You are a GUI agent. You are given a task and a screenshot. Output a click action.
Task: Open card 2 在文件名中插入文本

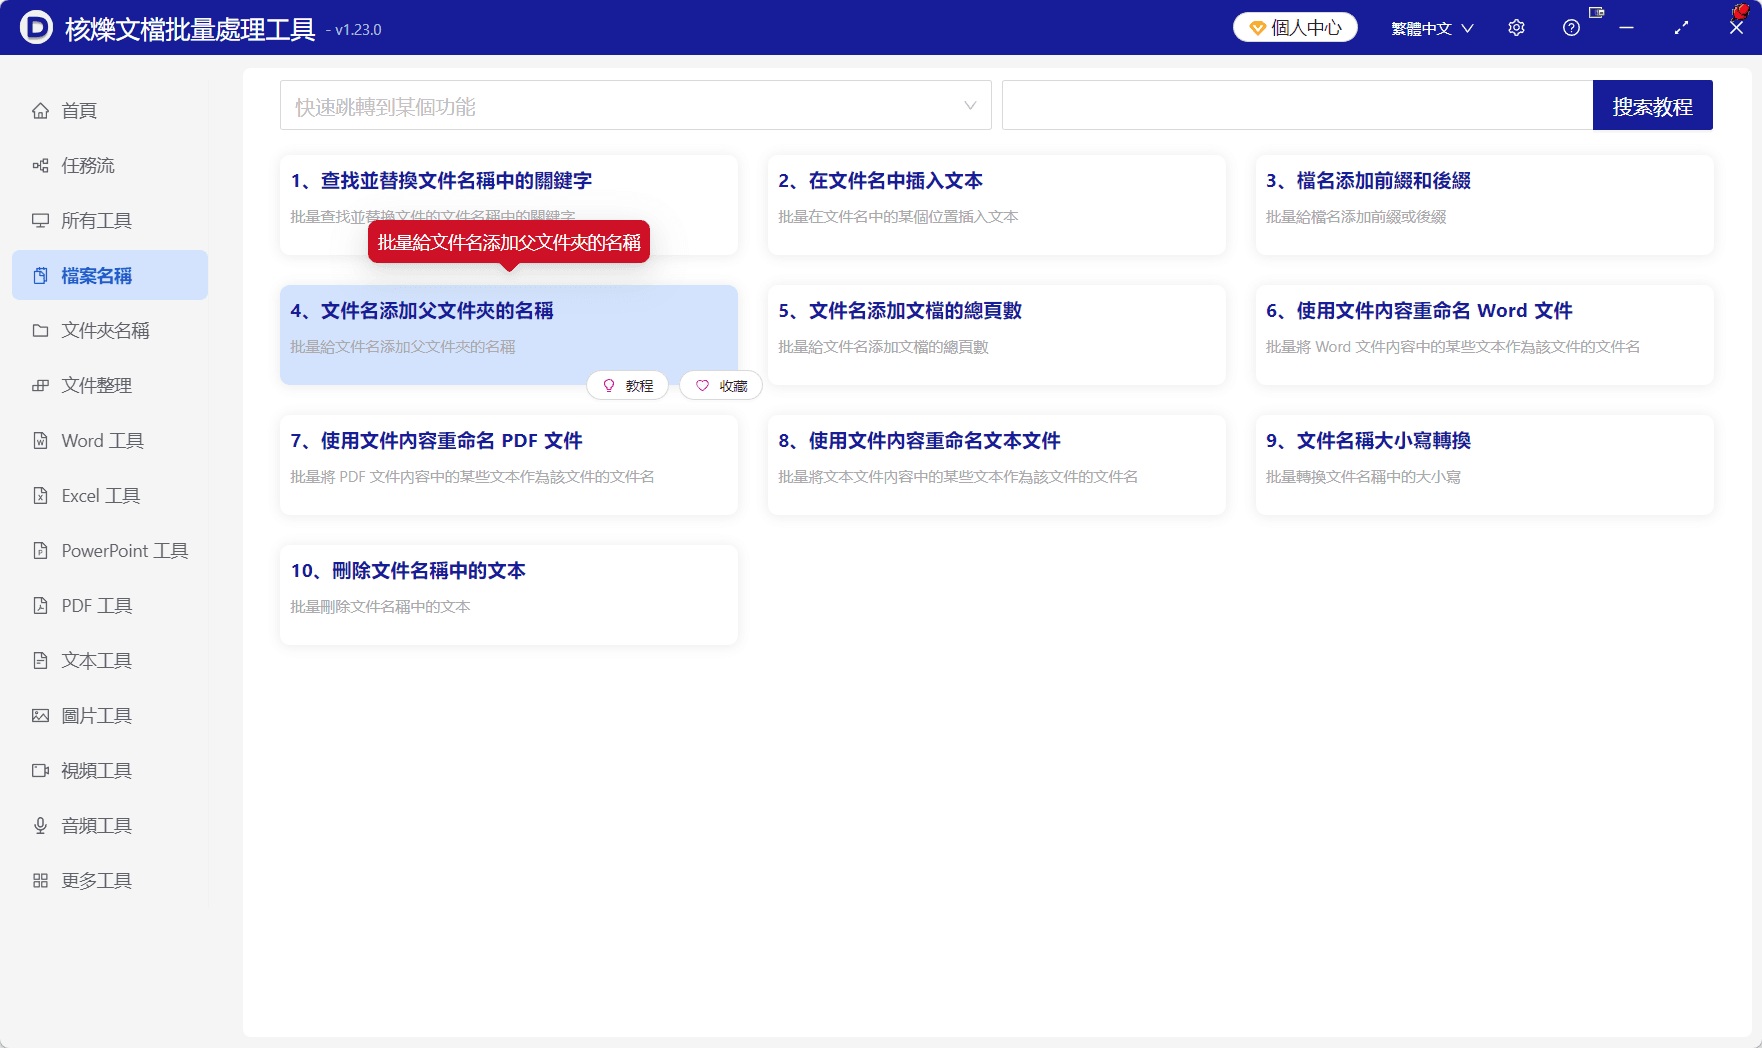point(997,205)
